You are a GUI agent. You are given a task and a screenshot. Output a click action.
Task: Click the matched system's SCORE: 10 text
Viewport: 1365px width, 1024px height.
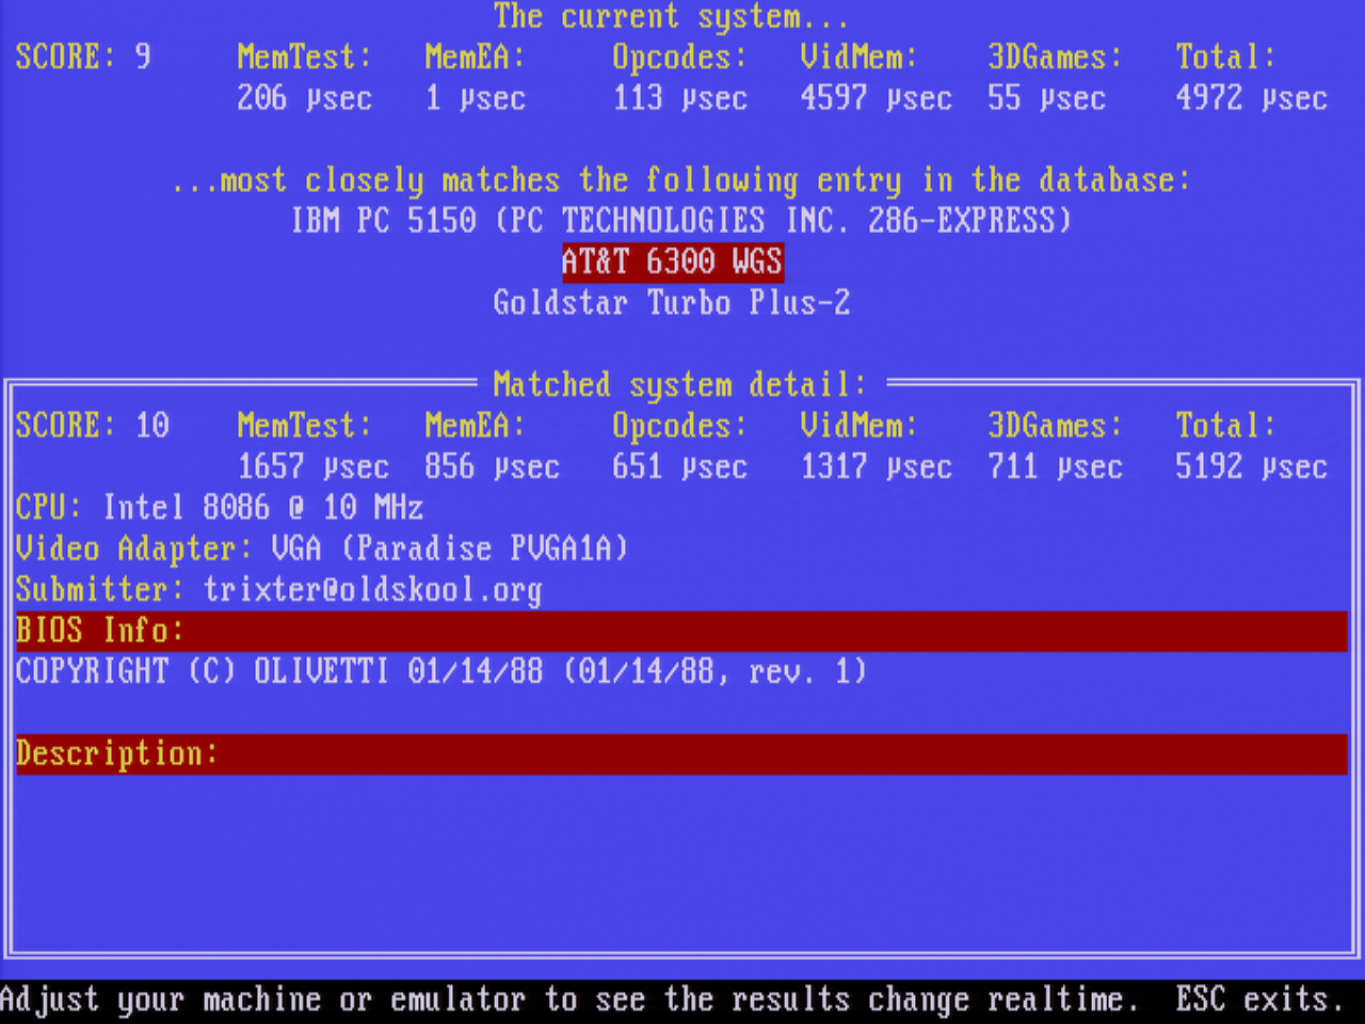point(92,426)
